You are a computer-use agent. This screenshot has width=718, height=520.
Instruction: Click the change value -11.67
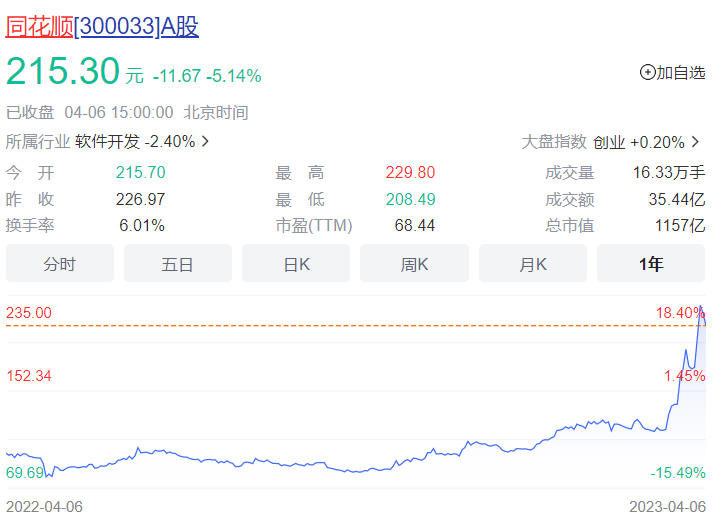(x=177, y=76)
